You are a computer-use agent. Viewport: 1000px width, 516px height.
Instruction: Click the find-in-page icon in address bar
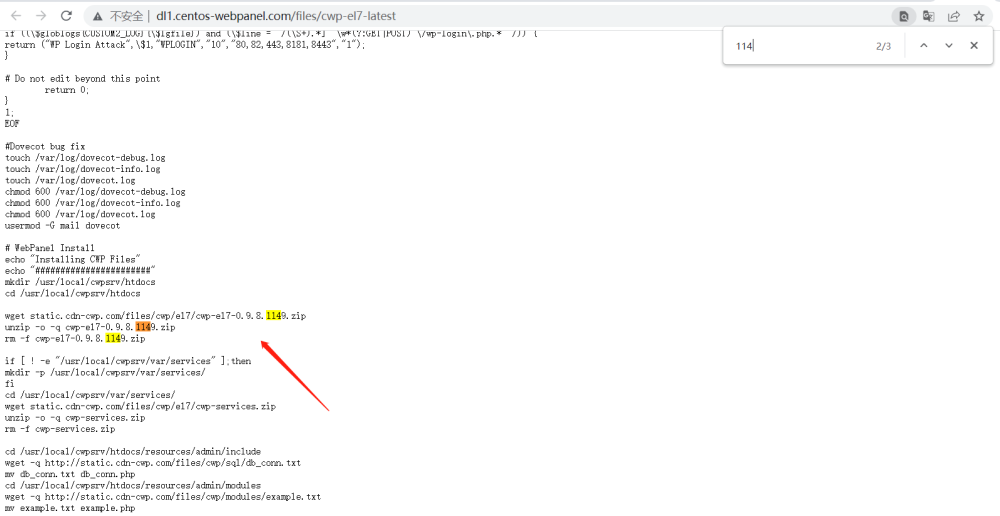904,16
